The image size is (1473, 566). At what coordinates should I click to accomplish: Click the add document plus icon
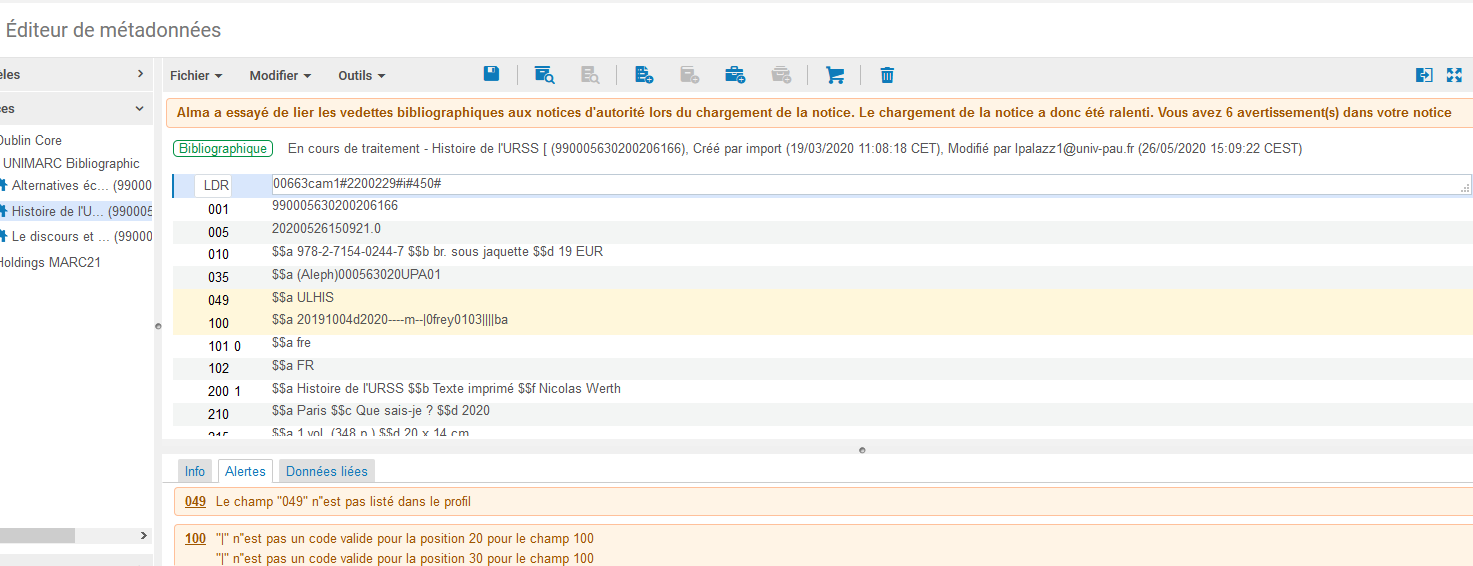click(644, 75)
